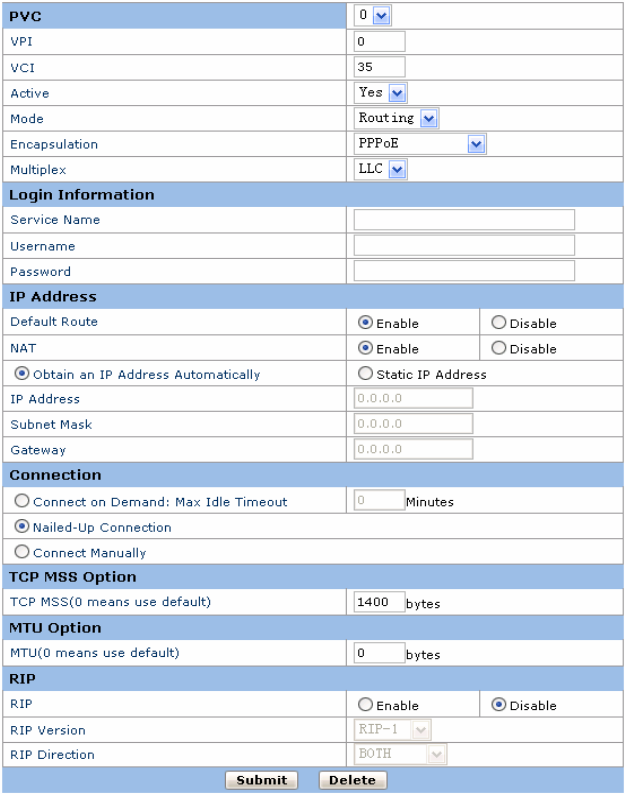Image resolution: width=625 pixels, height=794 pixels.
Task: Click the Gateway field
Action: [413, 449]
